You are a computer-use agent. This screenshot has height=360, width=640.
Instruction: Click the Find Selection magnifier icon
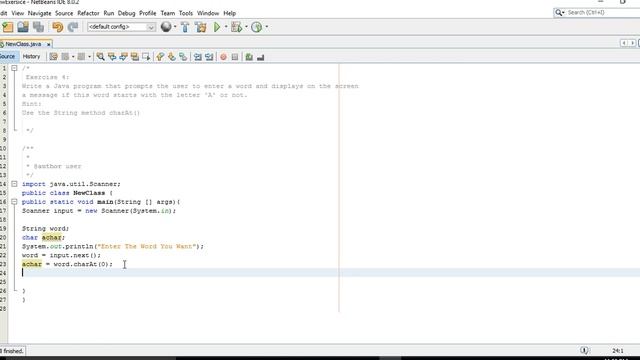coord(100,57)
